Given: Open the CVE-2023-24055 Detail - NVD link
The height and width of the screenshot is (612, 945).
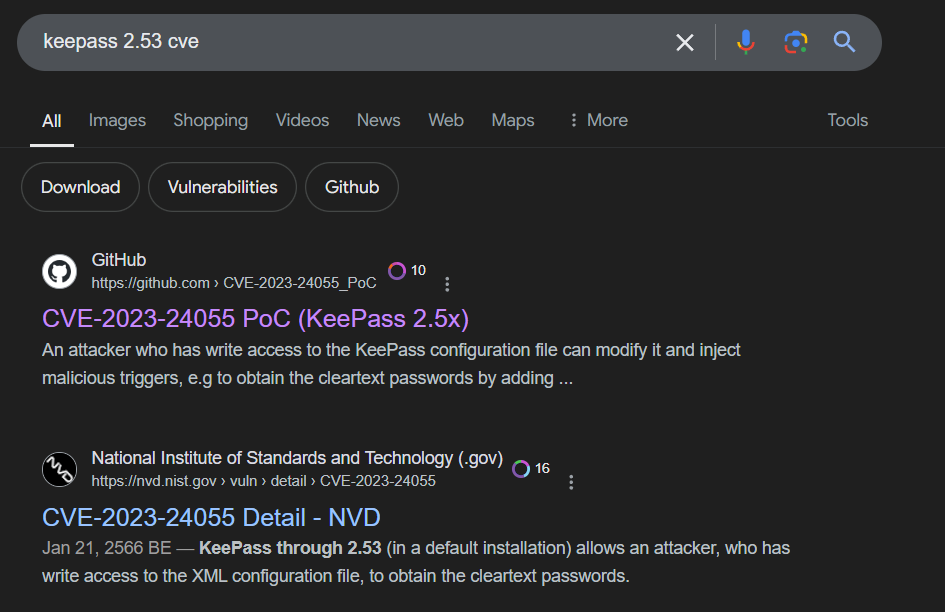Looking at the screenshot, I should coord(212,517).
